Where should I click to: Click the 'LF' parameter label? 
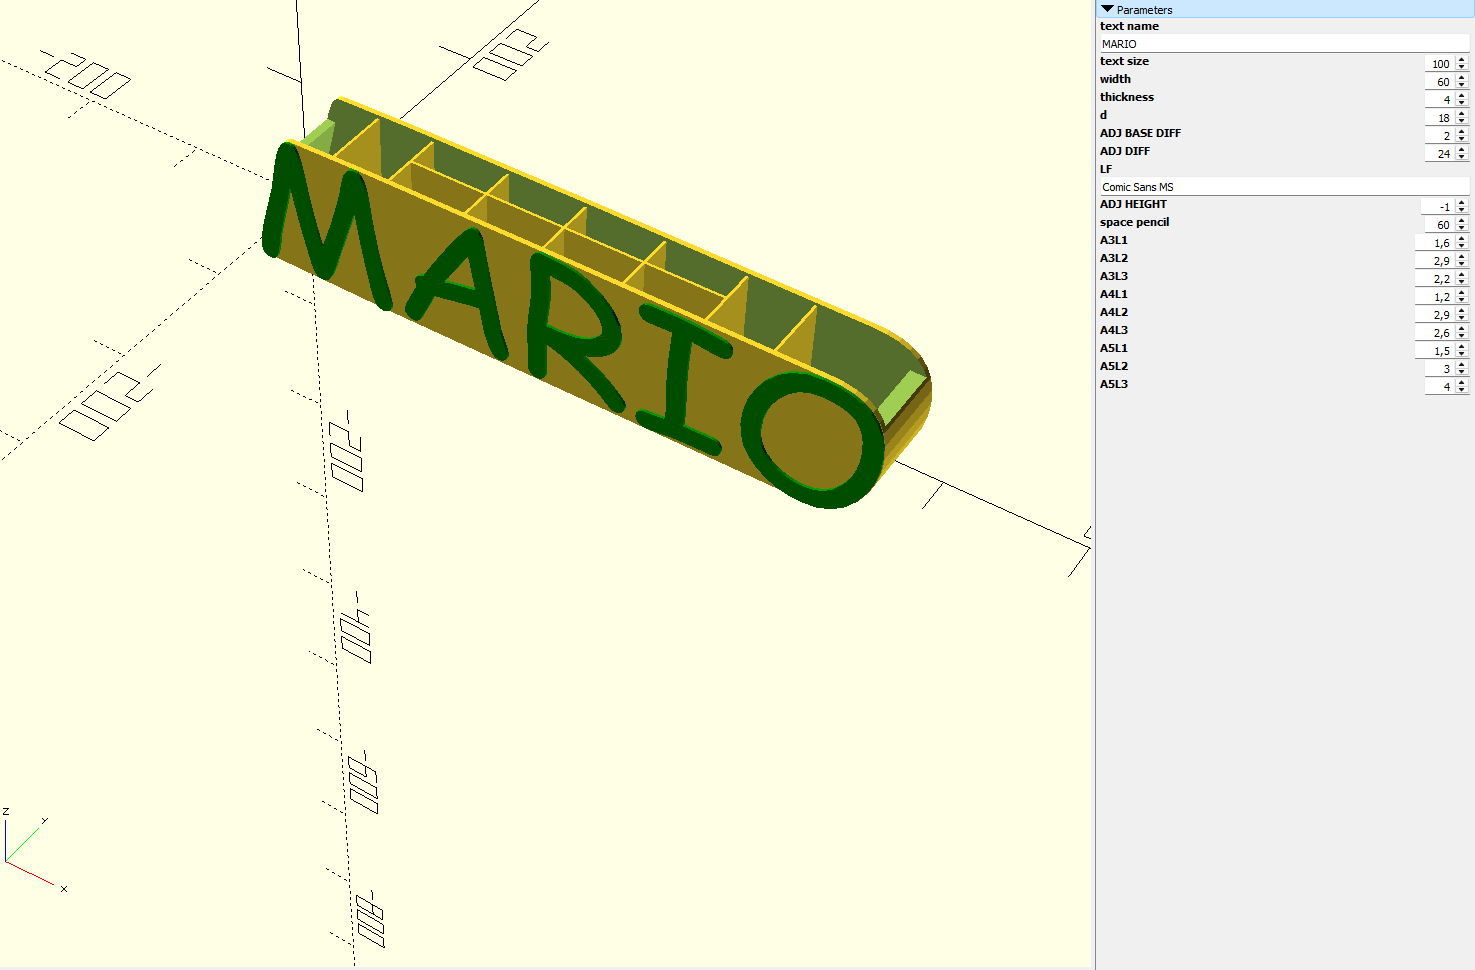coord(1106,169)
